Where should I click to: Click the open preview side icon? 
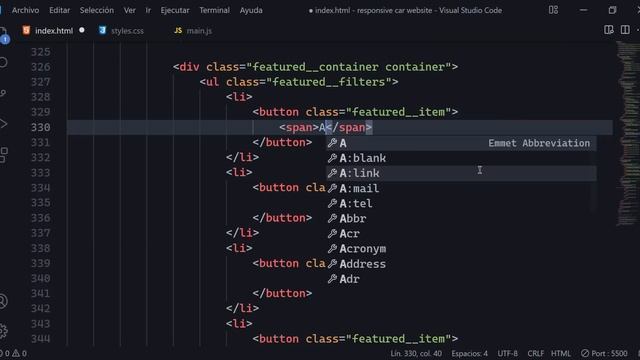(x=609, y=30)
